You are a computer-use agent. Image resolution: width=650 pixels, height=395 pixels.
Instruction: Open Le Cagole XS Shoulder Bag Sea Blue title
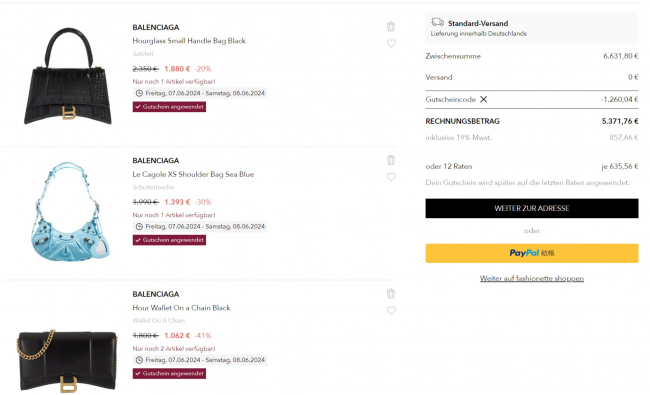193,174
